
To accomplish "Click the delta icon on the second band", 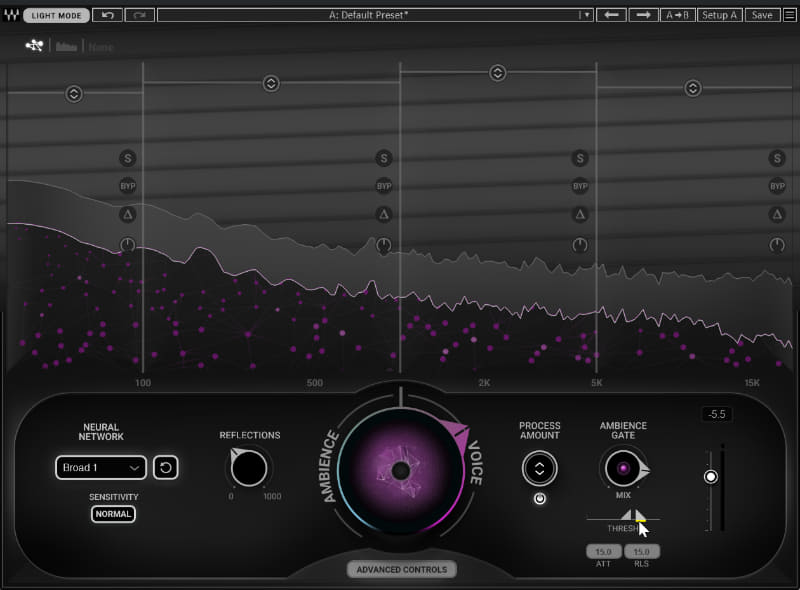I will (384, 214).
